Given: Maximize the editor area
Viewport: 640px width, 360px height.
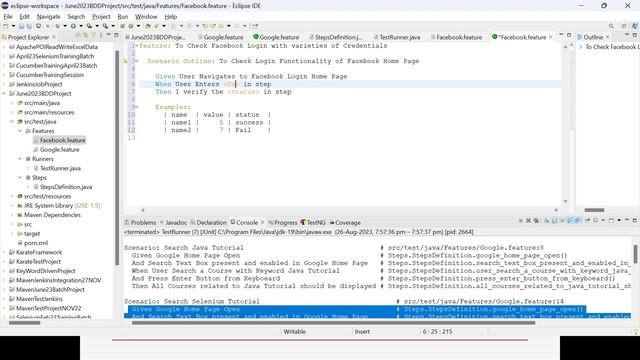Looking at the screenshot, I should click(569, 35).
